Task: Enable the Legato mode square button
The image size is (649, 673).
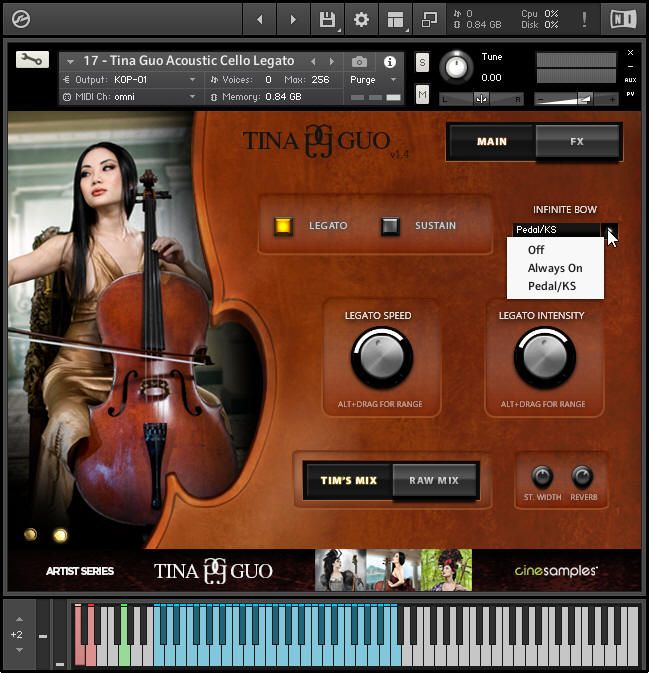Action: coord(283,225)
